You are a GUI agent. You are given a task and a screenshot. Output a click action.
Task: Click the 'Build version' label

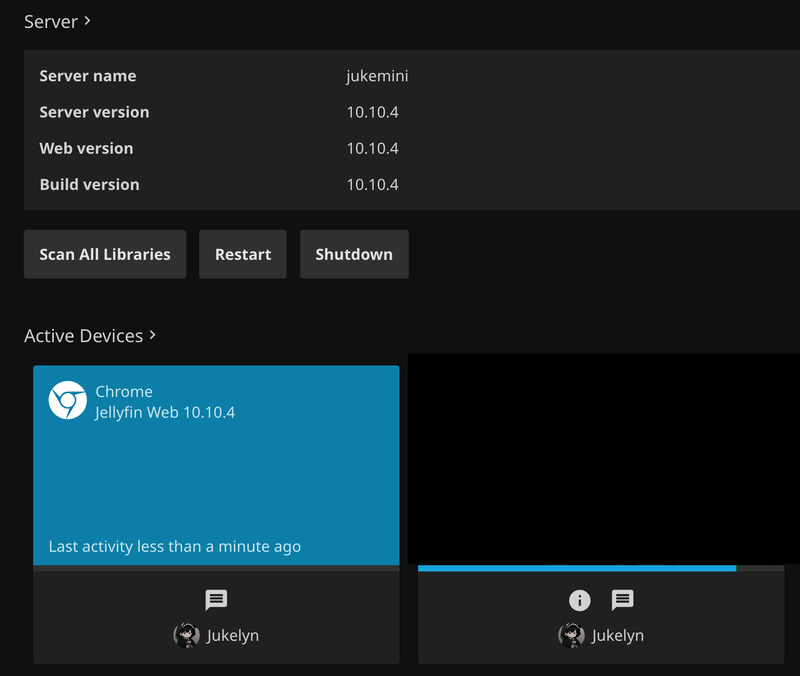(89, 185)
